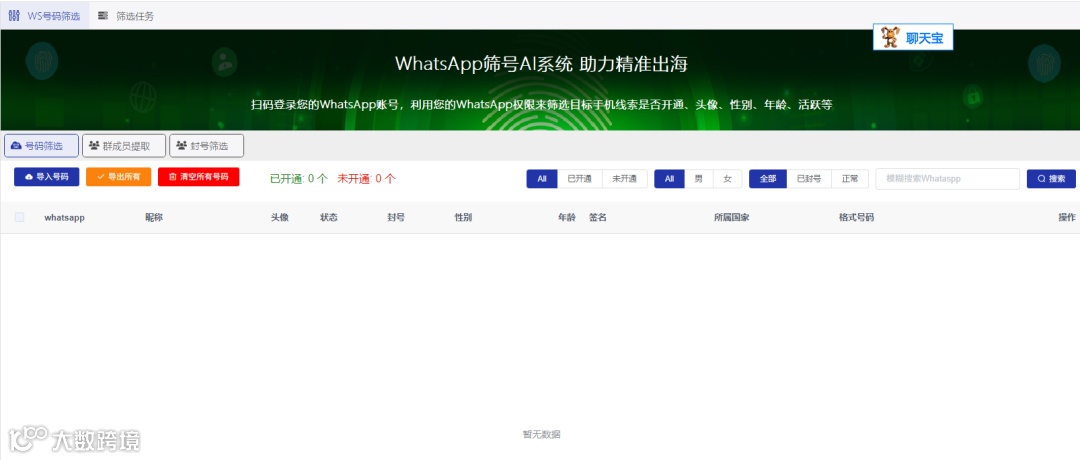
Task: Focus the 模糊搜索Whataspp search field
Action: tap(947, 179)
